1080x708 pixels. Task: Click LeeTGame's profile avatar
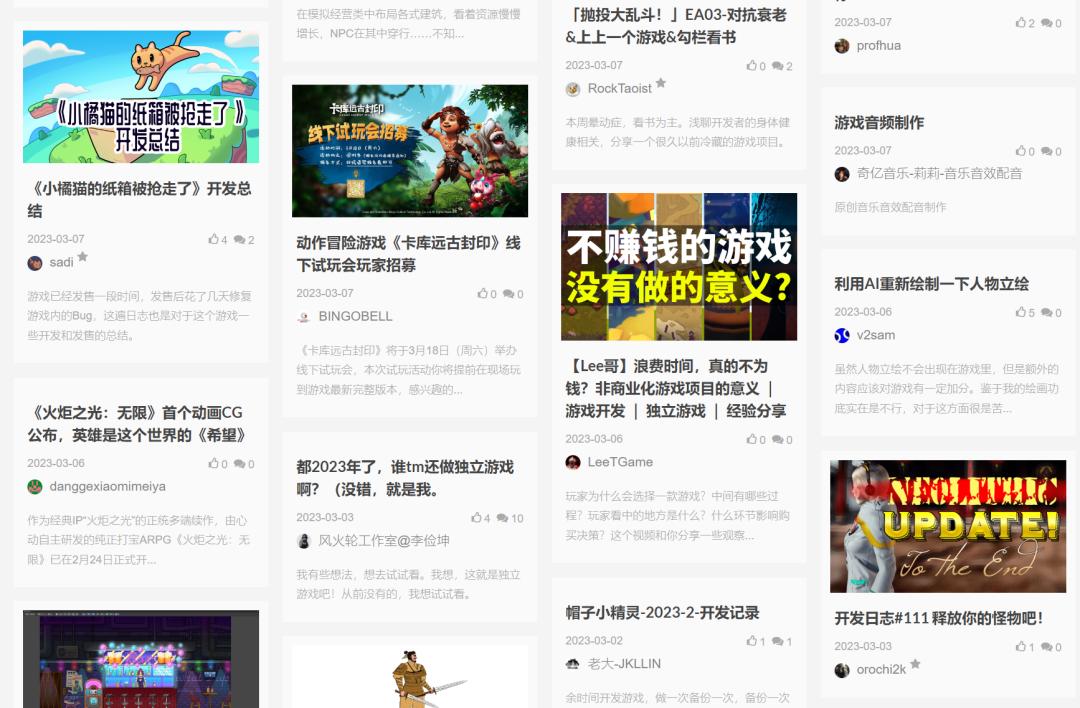(572, 462)
